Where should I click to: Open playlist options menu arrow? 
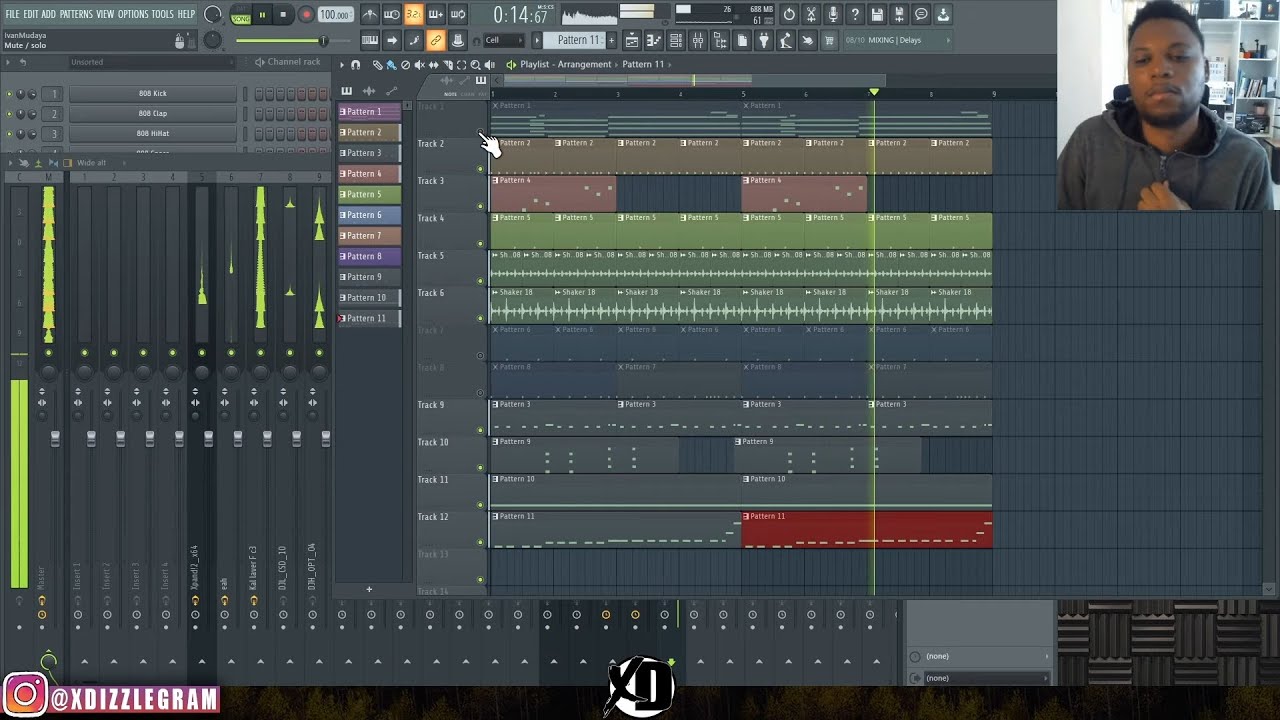coord(342,64)
